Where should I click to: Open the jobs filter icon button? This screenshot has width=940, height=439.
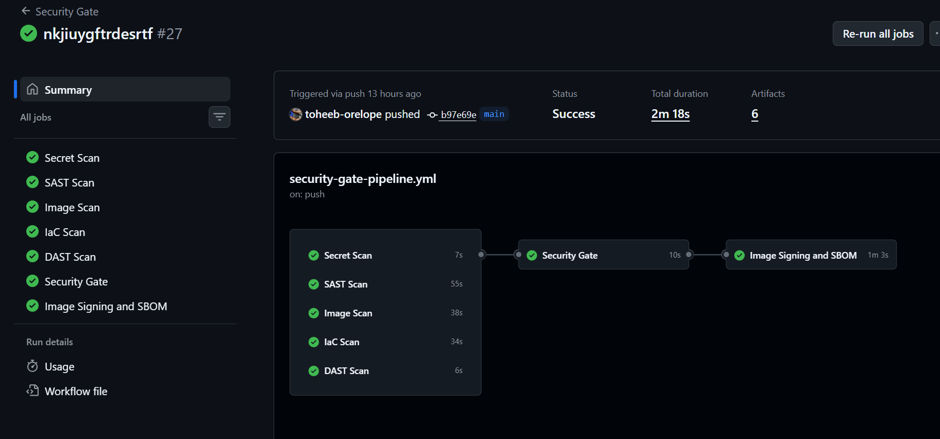coord(219,117)
